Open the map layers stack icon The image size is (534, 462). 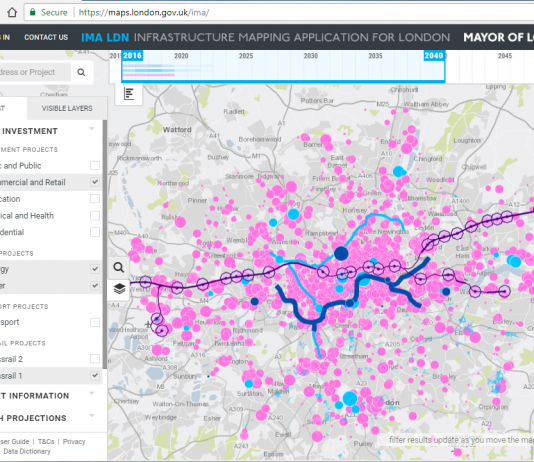click(x=119, y=289)
